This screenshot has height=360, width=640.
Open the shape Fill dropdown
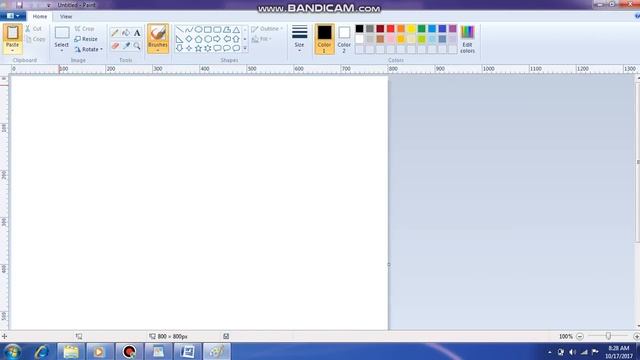coord(262,39)
